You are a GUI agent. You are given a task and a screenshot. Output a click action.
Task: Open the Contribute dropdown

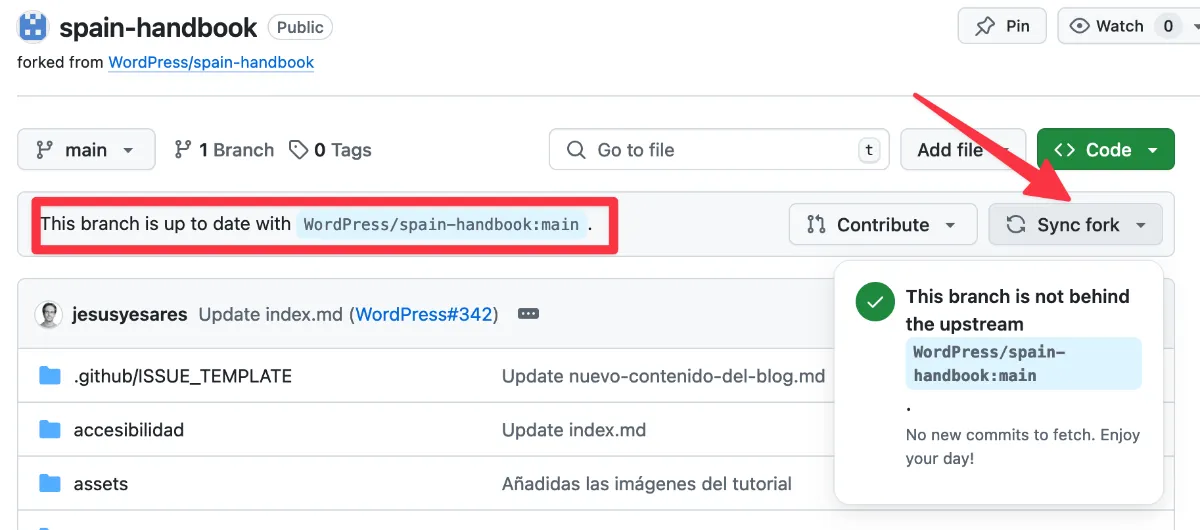[882, 224]
